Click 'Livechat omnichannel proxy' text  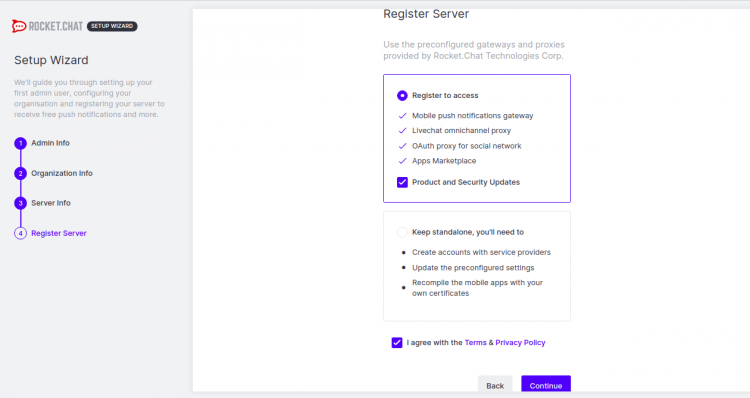[462, 131]
